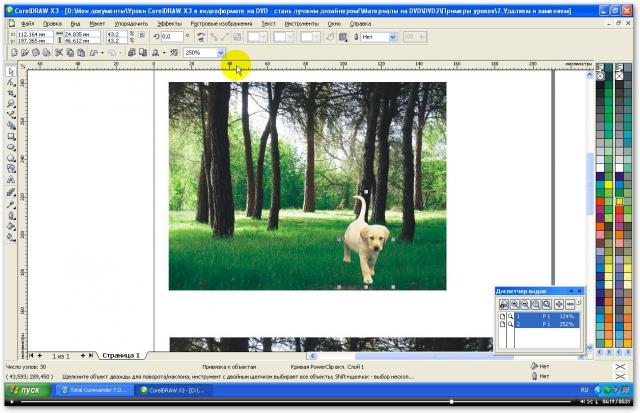This screenshot has height=413, width=640.
Task: Open the wrap style 'Нет' dropdown
Action: pyautogui.click(x=393, y=36)
